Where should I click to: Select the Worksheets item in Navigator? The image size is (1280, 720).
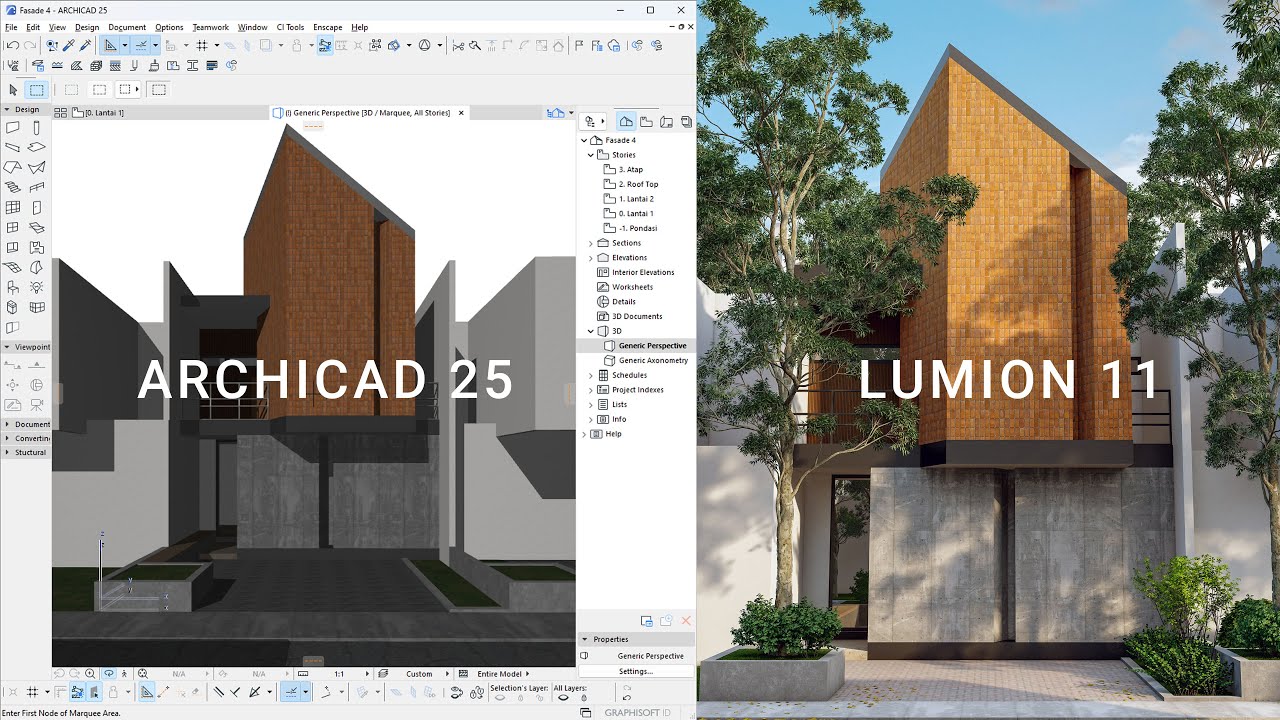click(632, 287)
